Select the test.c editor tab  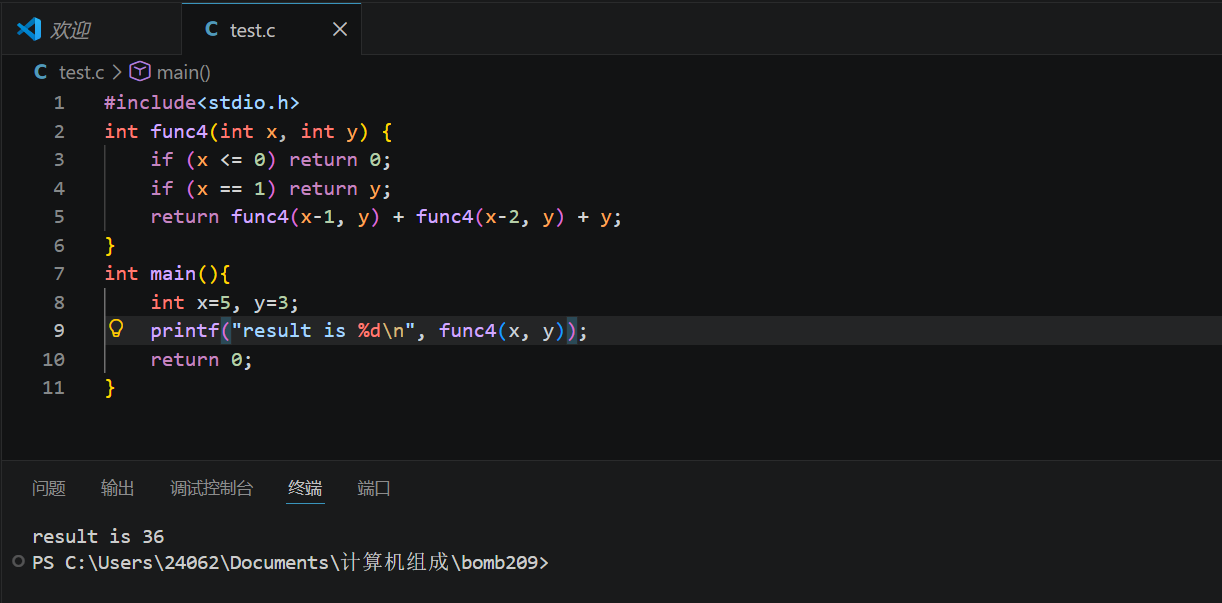coord(271,28)
